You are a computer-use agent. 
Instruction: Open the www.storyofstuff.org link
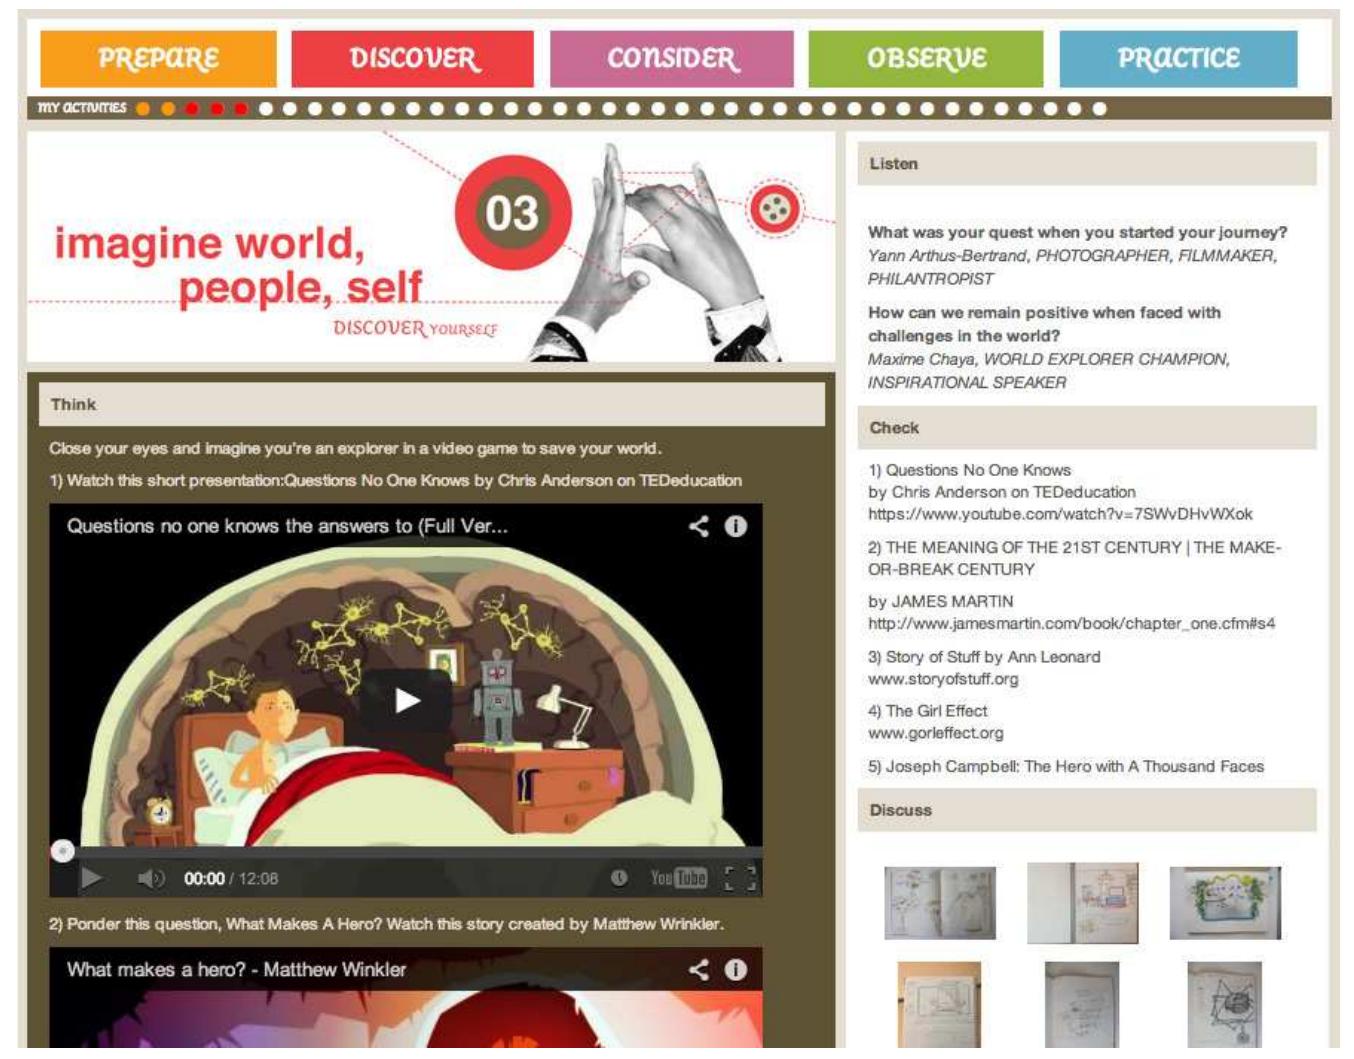click(x=943, y=679)
